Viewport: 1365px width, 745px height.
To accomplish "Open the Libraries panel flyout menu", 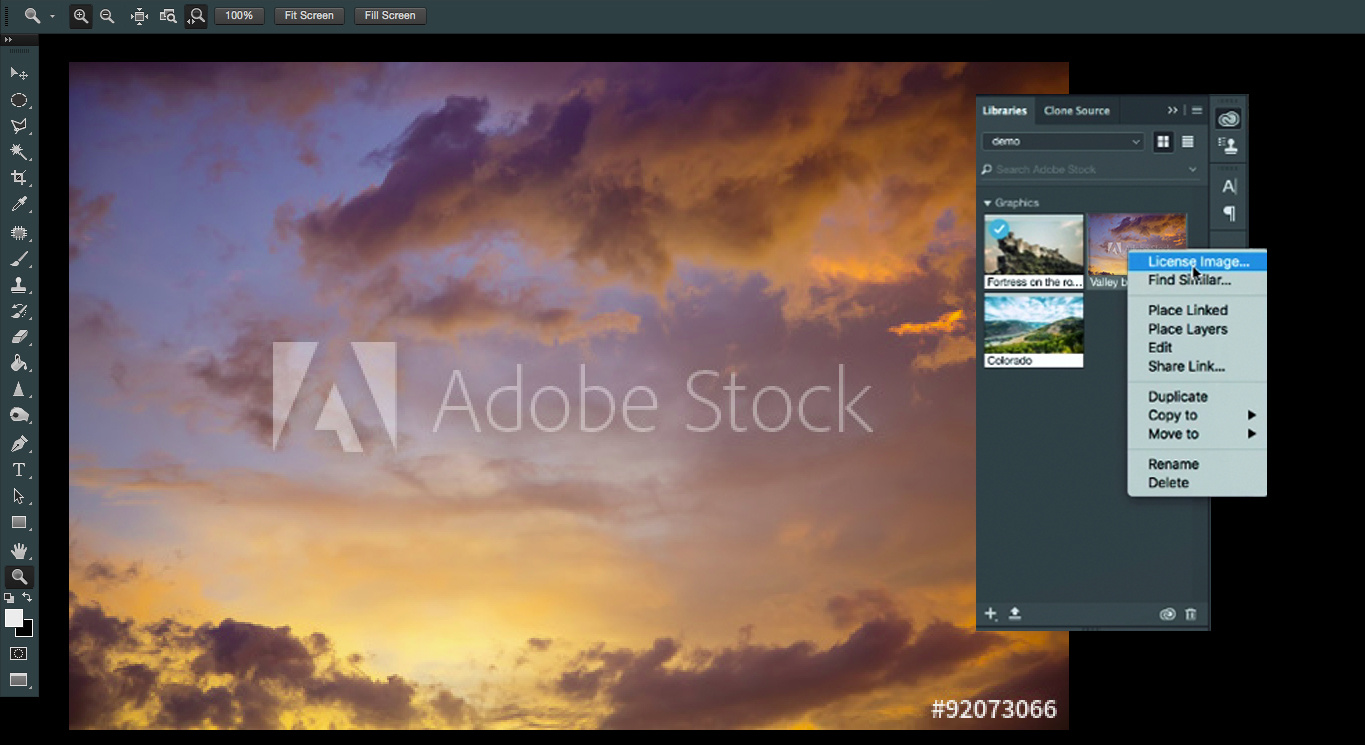I will pyautogui.click(x=1197, y=110).
